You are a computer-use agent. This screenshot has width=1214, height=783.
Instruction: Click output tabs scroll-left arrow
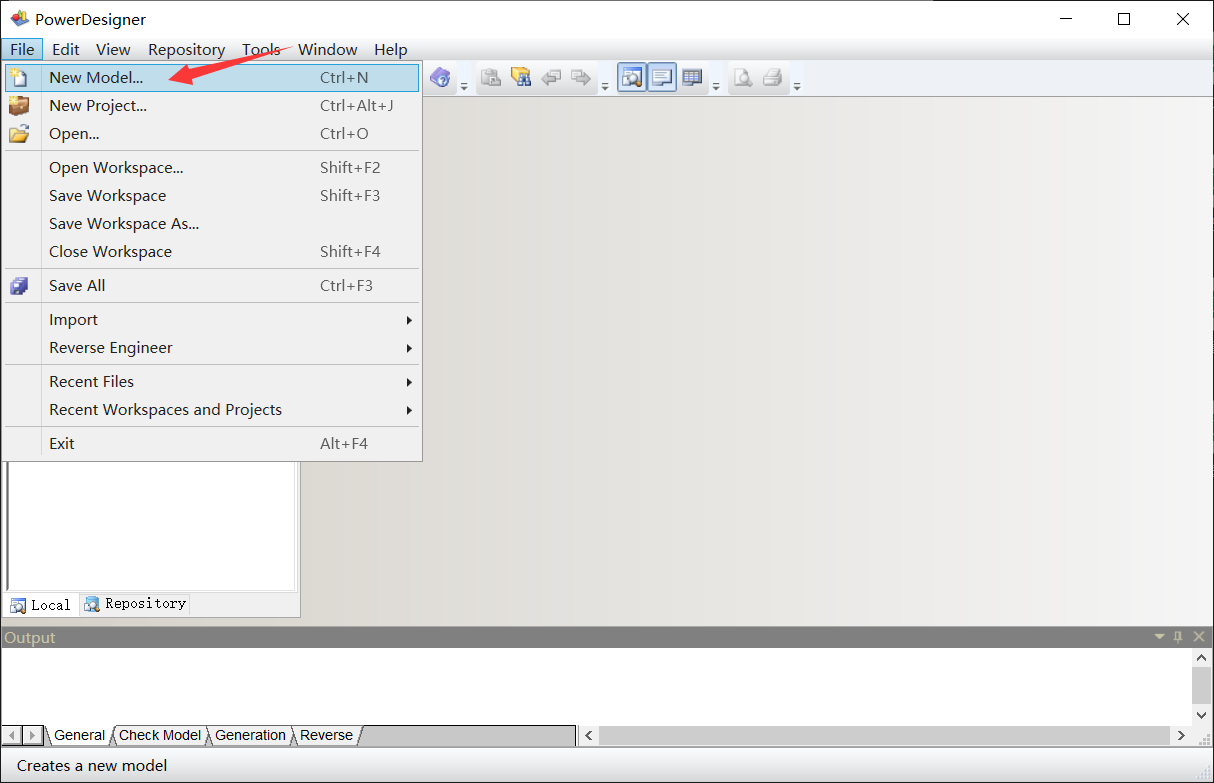[x=12, y=735]
